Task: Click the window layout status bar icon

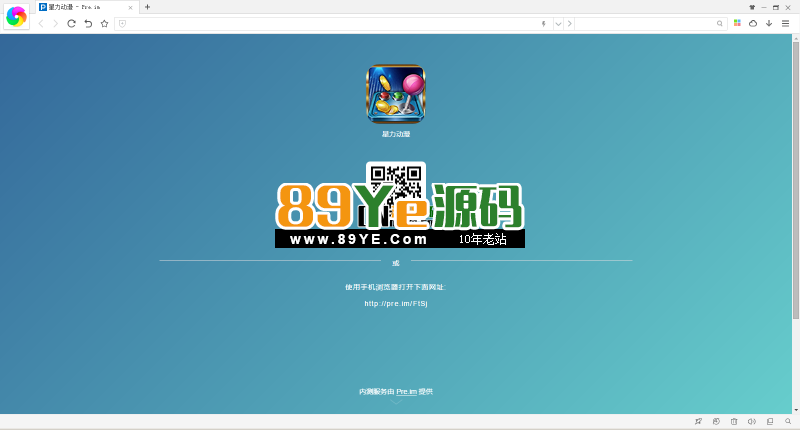Action: [x=770, y=421]
